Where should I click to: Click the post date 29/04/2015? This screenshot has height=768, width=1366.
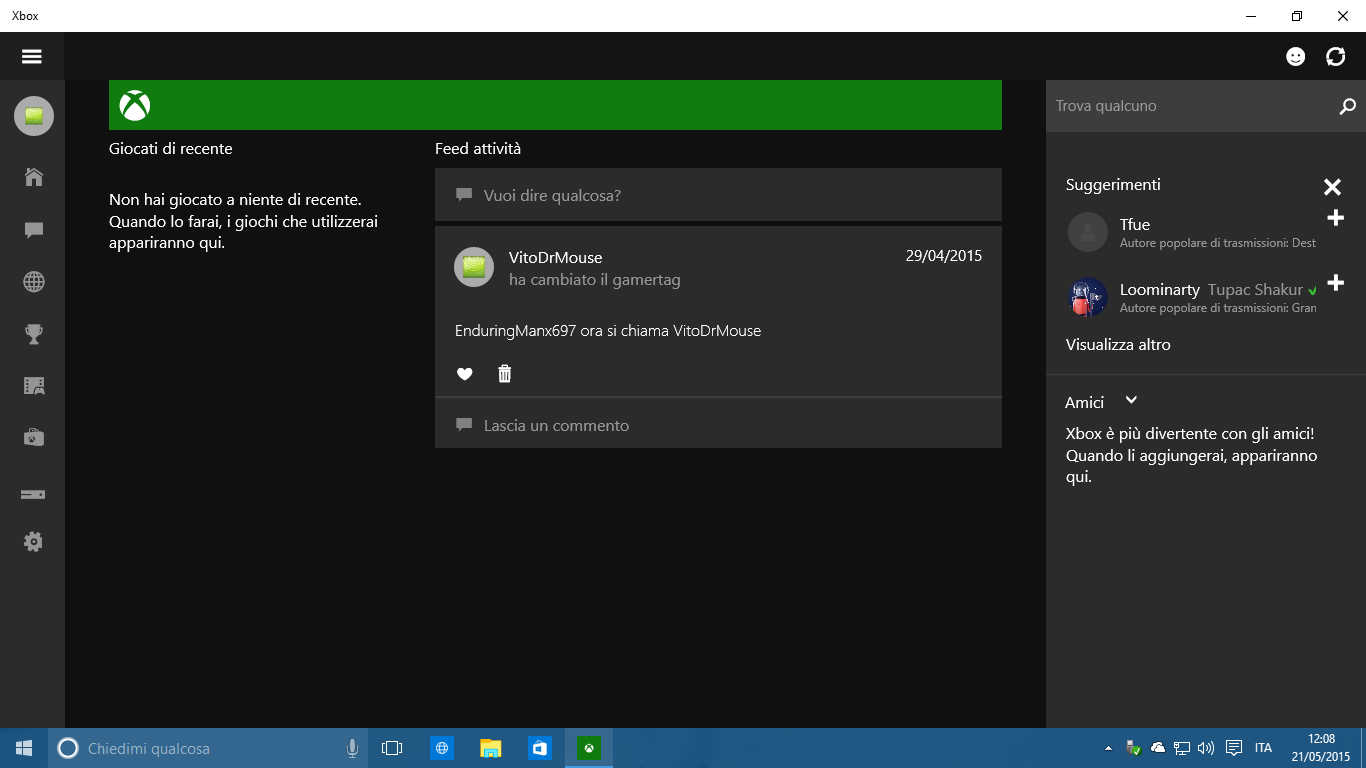944,256
